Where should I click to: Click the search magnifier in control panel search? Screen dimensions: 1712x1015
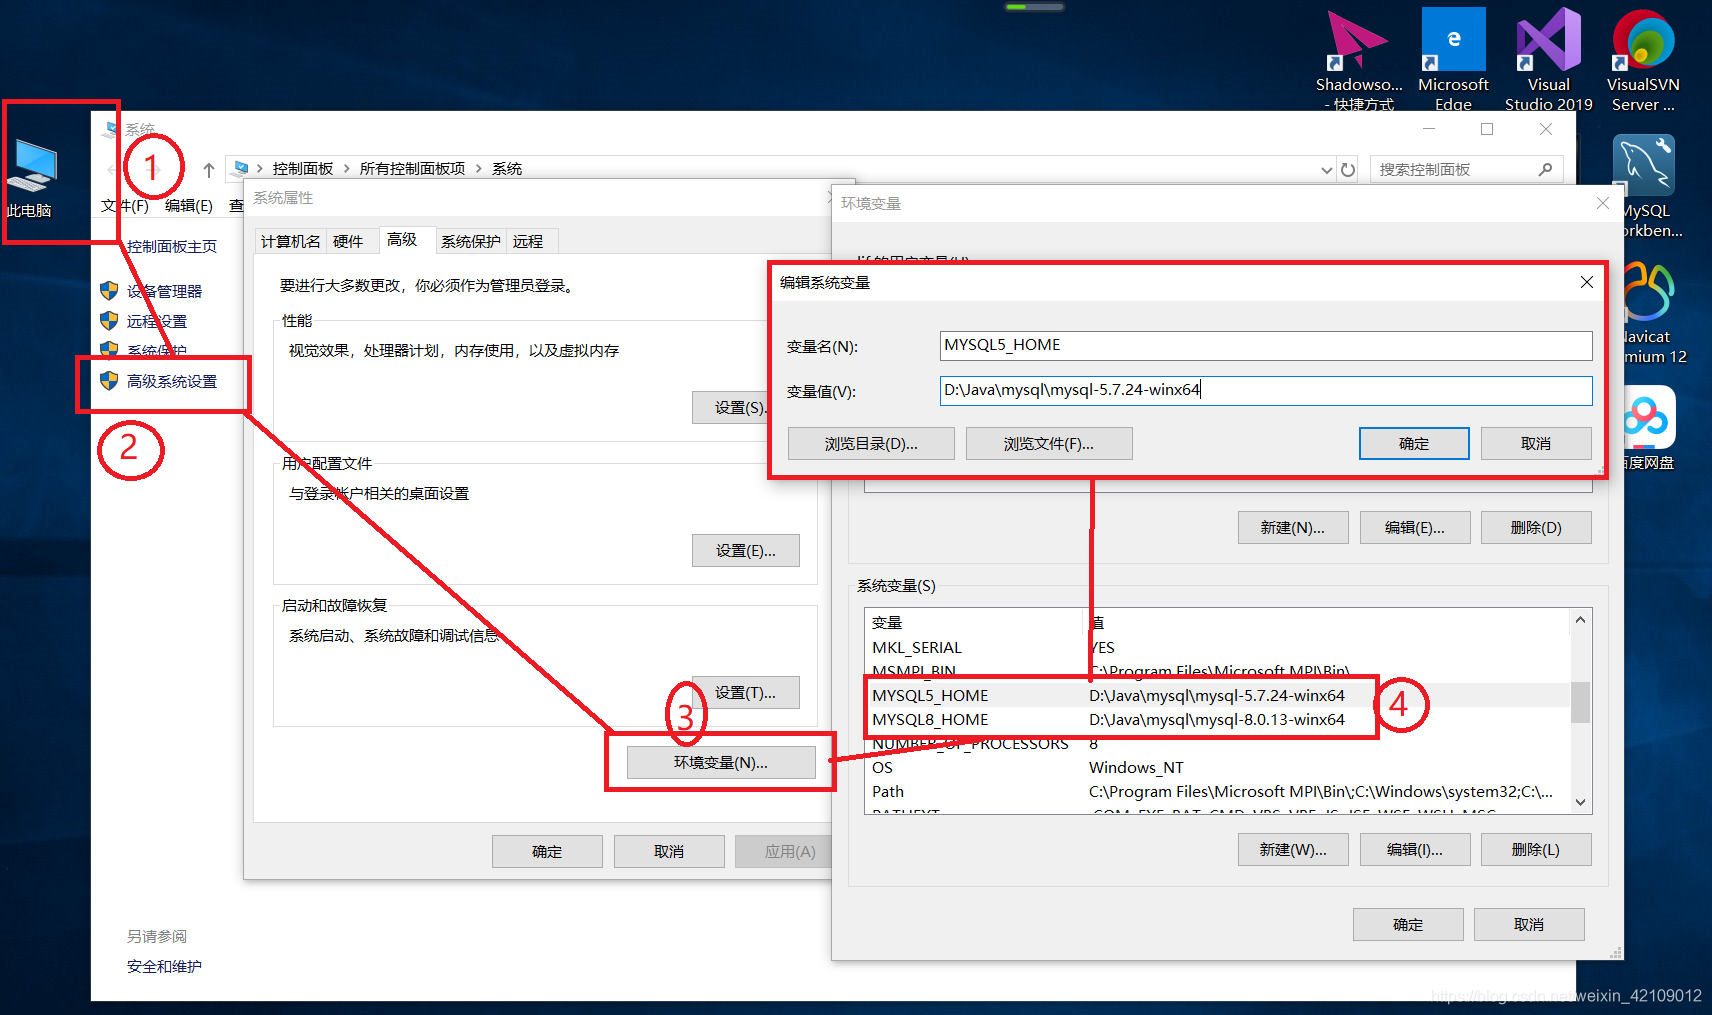click(1545, 169)
